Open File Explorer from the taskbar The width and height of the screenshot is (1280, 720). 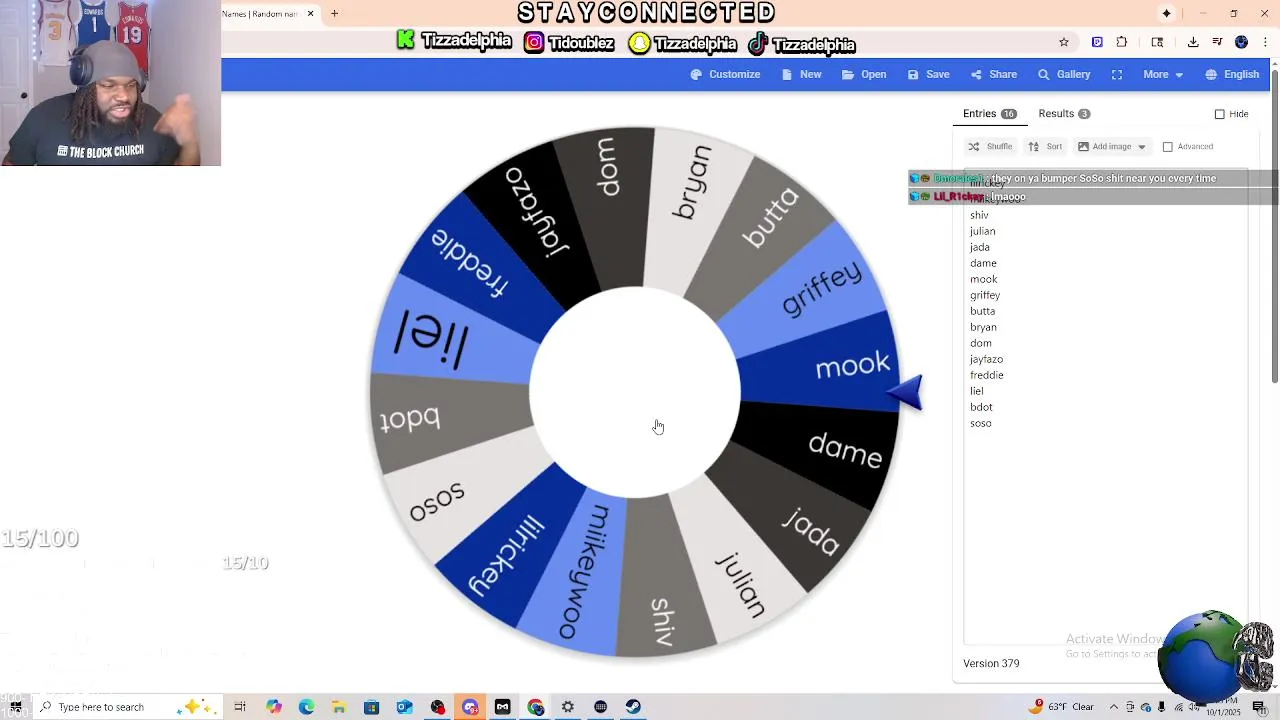click(339, 707)
